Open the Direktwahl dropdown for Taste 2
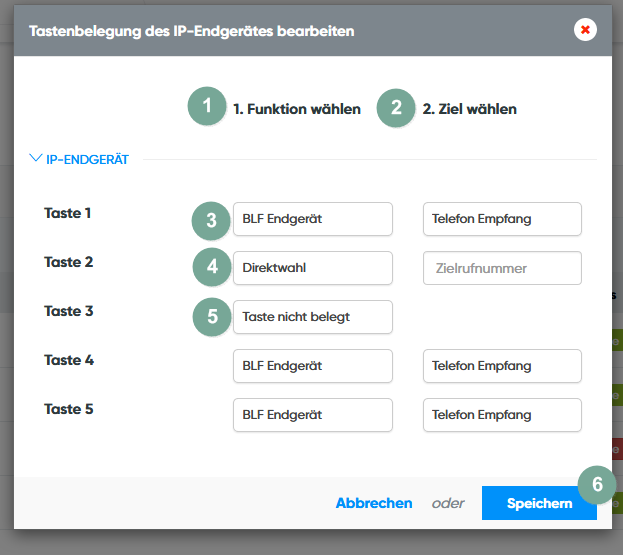623x555 pixels. tap(312, 268)
